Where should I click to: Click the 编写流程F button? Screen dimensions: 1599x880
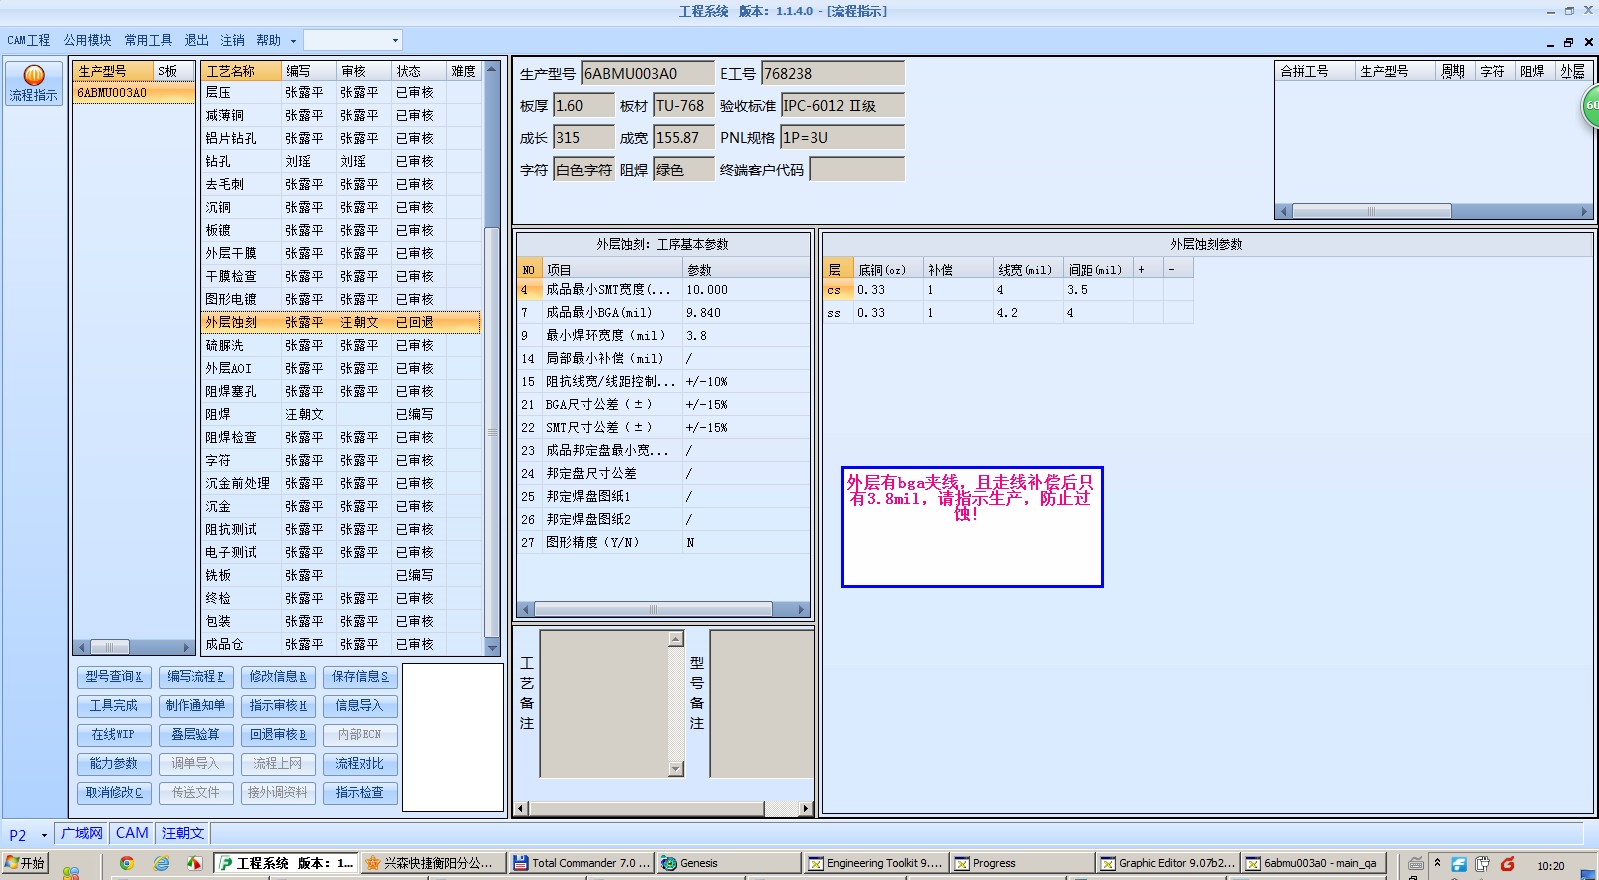(x=195, y=677)
